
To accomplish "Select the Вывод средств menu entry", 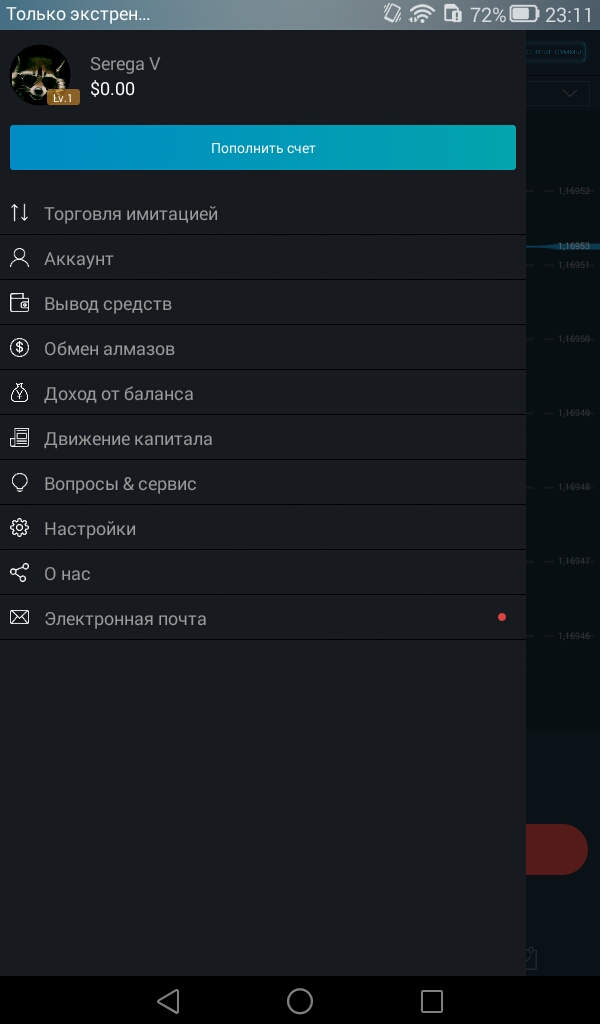I will (263, 303).
